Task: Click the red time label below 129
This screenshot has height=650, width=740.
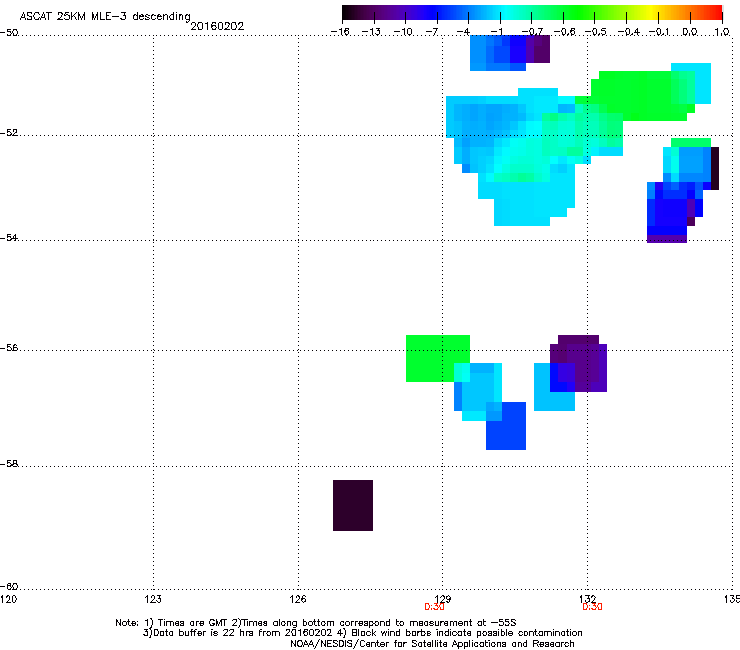Action: point(434,607)
